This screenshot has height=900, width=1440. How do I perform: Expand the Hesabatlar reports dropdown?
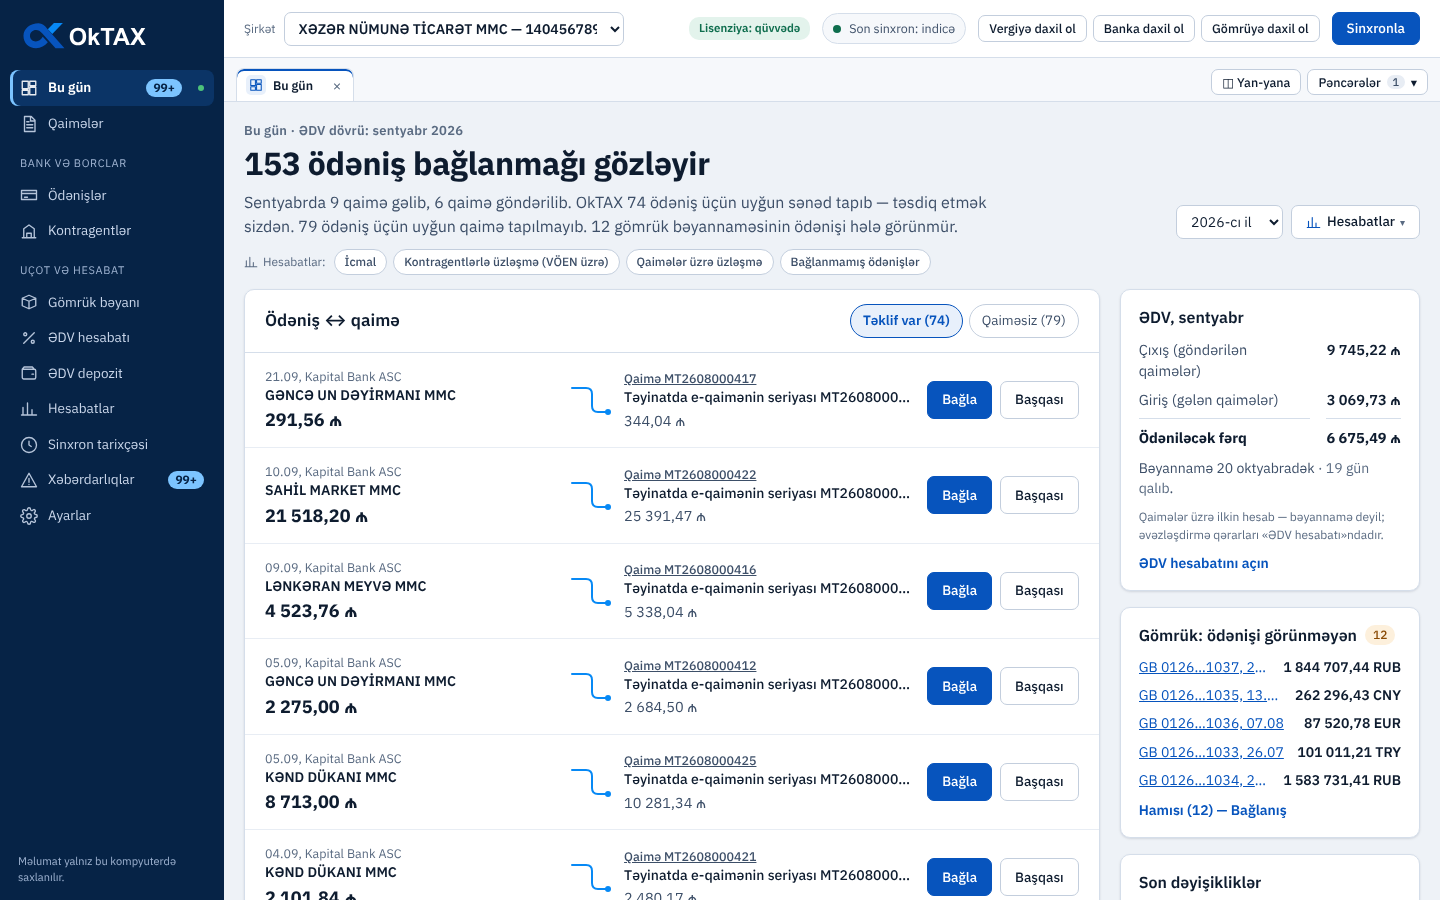tap(1355, 222)
